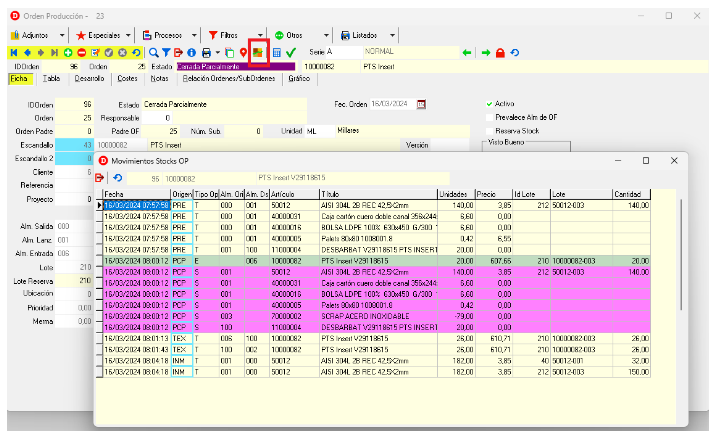Enable Prevalece Alm de OF checkbox
The height and width of the screenshot is (436, 709).
[490, 117]
